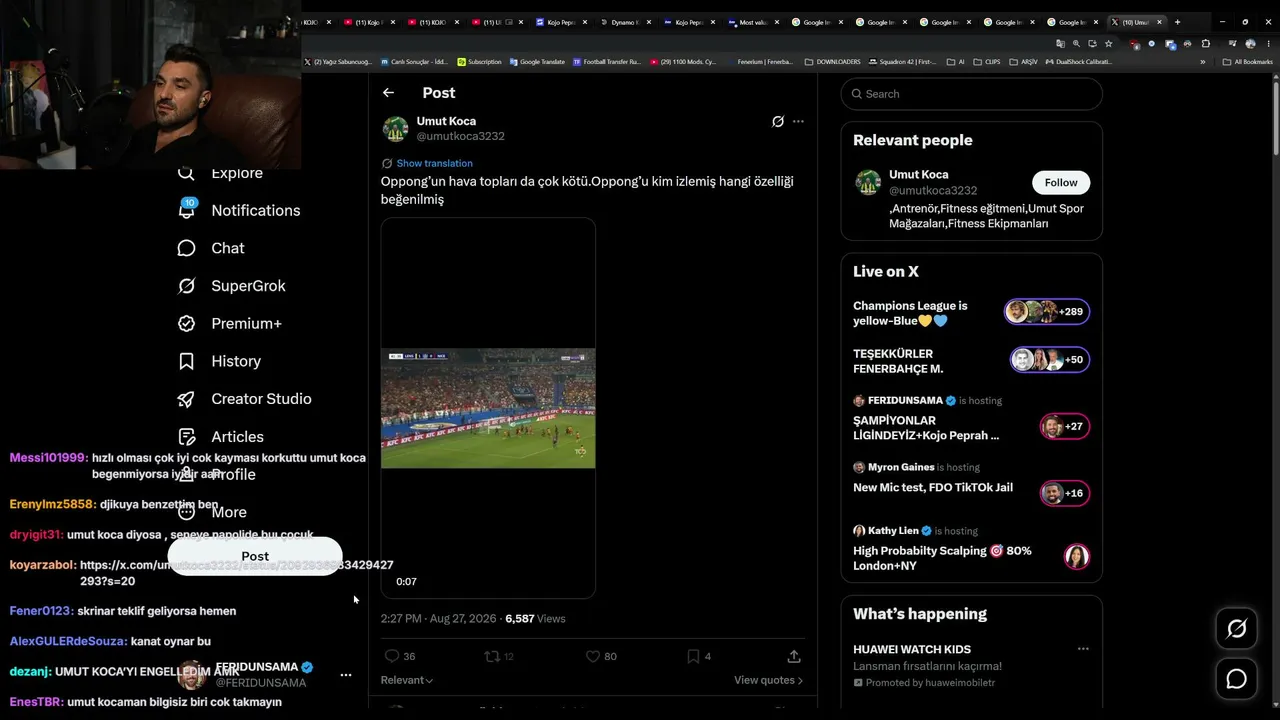The image size is (1280, 720).
Task: Open View quotes link
Action: tap(768, 680)
